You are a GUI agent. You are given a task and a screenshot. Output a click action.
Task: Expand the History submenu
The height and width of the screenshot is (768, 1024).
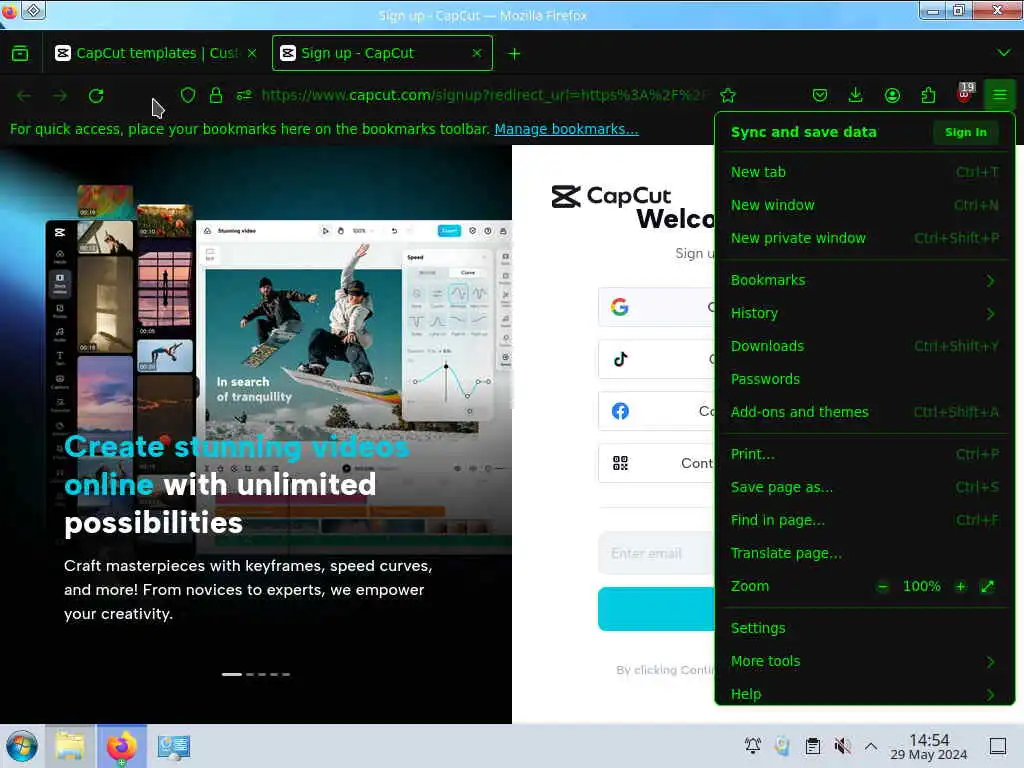click(865, 313)
